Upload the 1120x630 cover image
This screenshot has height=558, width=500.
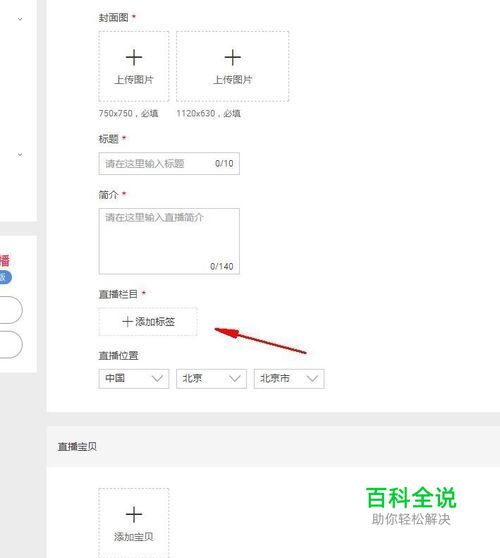click(x=232, y=66)
